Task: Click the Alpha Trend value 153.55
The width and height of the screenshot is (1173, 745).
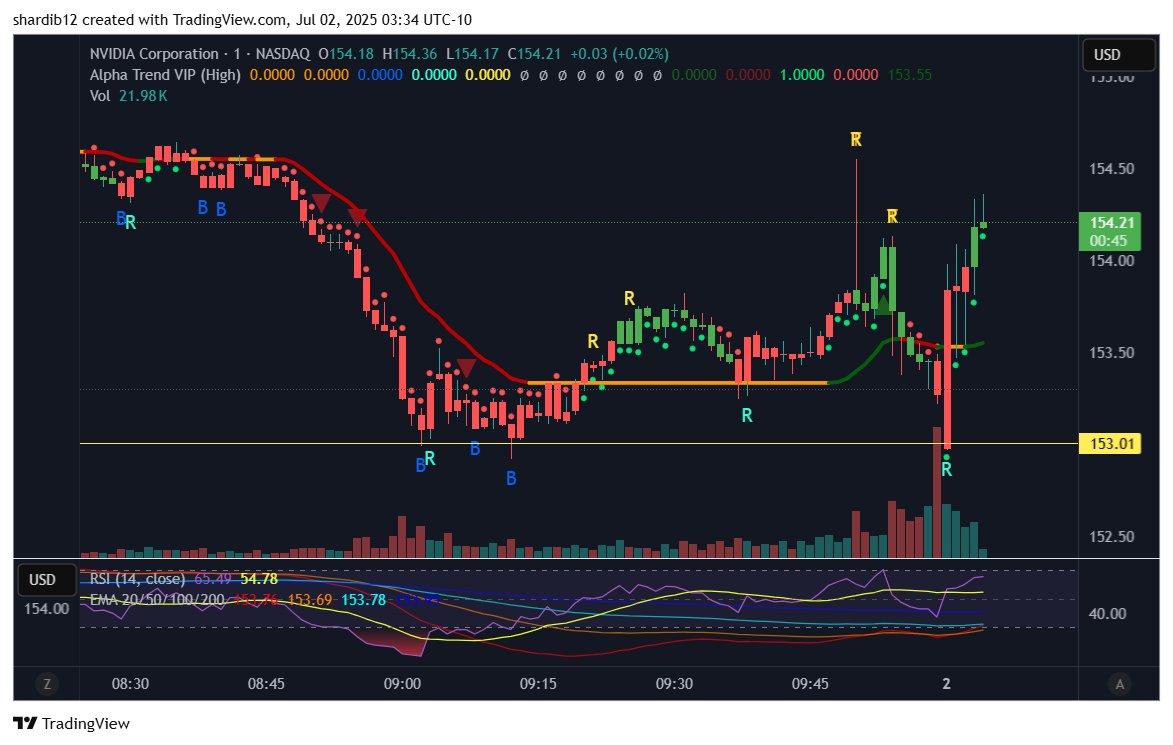Action: point(910,75)
